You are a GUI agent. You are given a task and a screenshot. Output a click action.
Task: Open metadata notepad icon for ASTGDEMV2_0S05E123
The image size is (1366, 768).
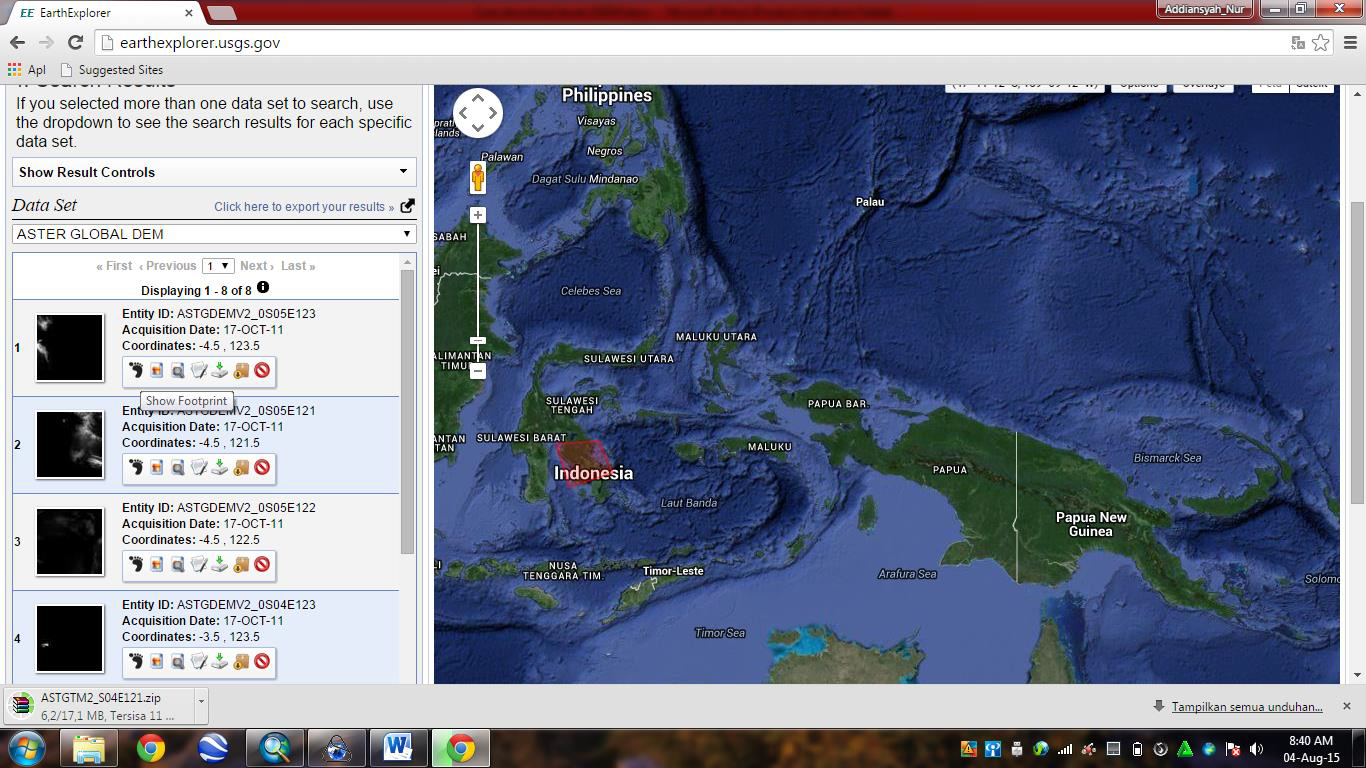point(199,371)
